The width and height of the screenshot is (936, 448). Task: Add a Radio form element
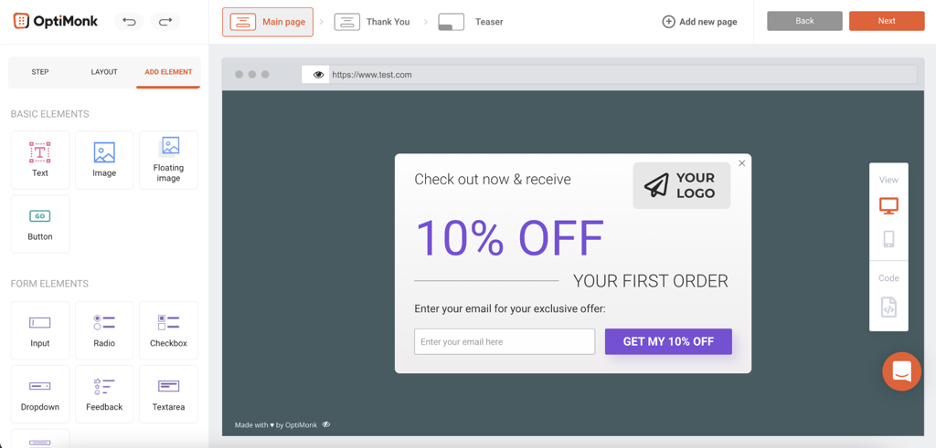click(104, 330)
